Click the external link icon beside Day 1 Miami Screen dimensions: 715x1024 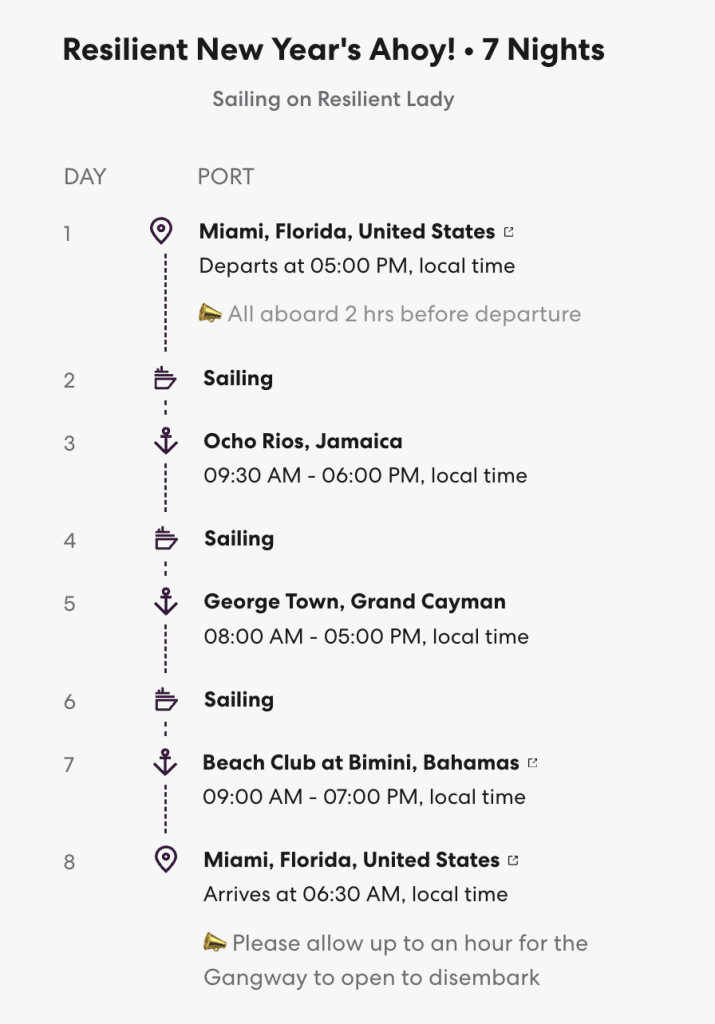[509, 232]
